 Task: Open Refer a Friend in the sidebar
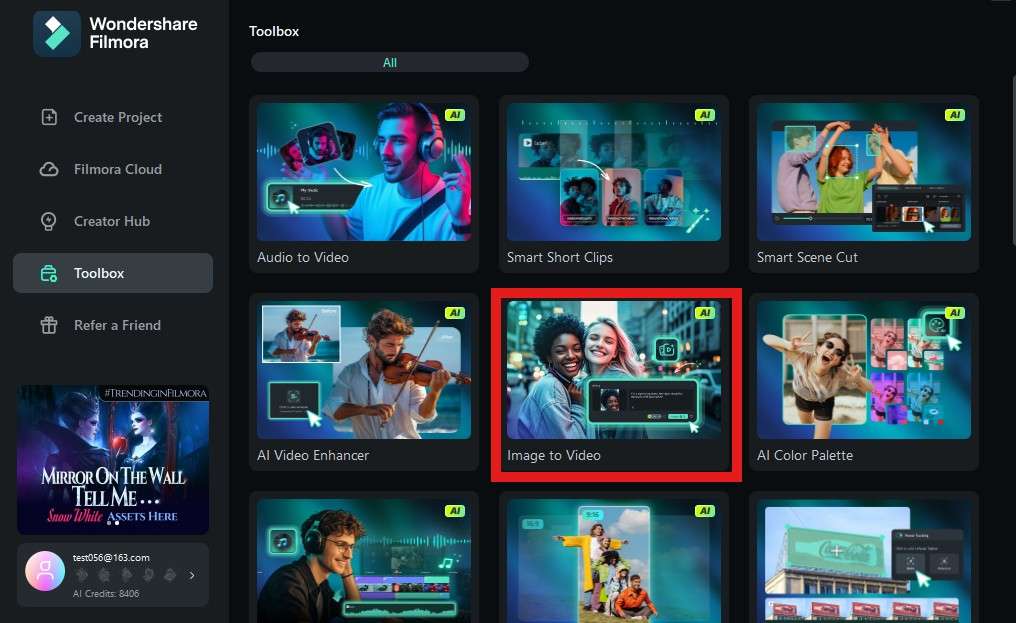tap(113, 325)
